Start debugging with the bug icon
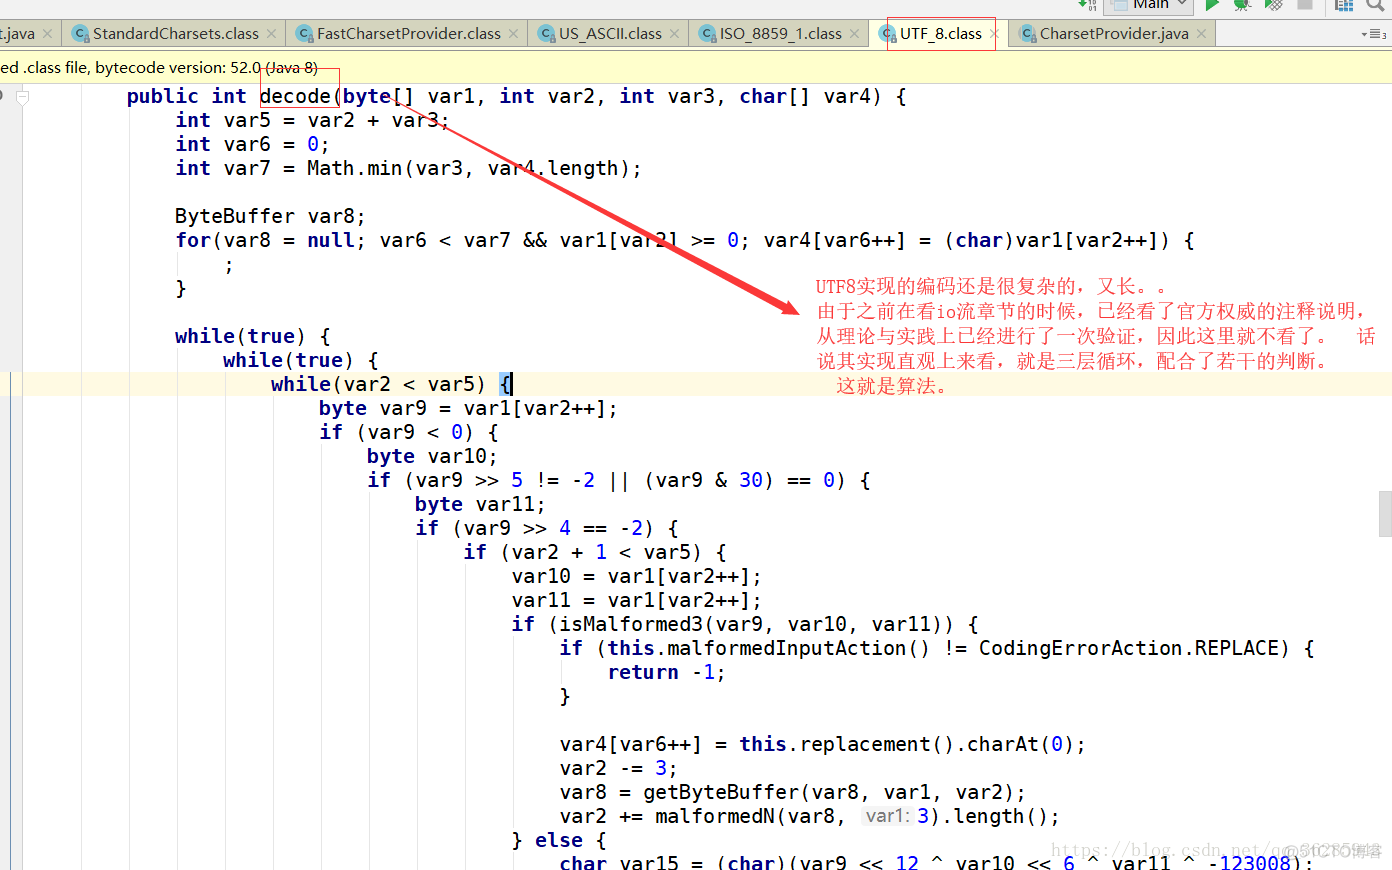1392x870 pixels. [1242, 5]
